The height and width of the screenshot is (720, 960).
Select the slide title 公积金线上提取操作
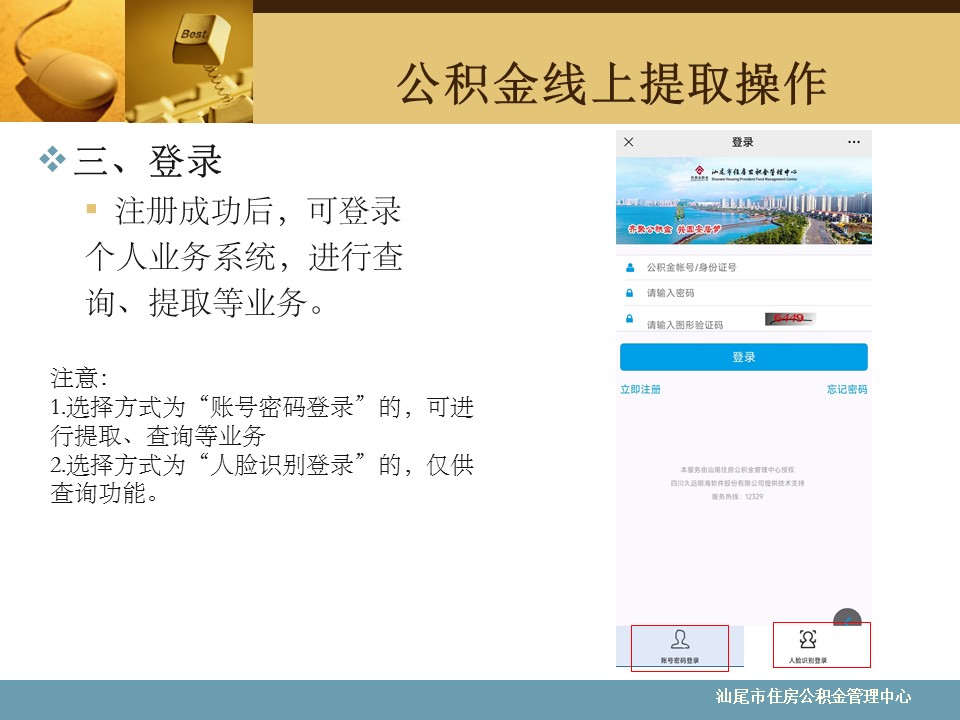tap(611, 84)
